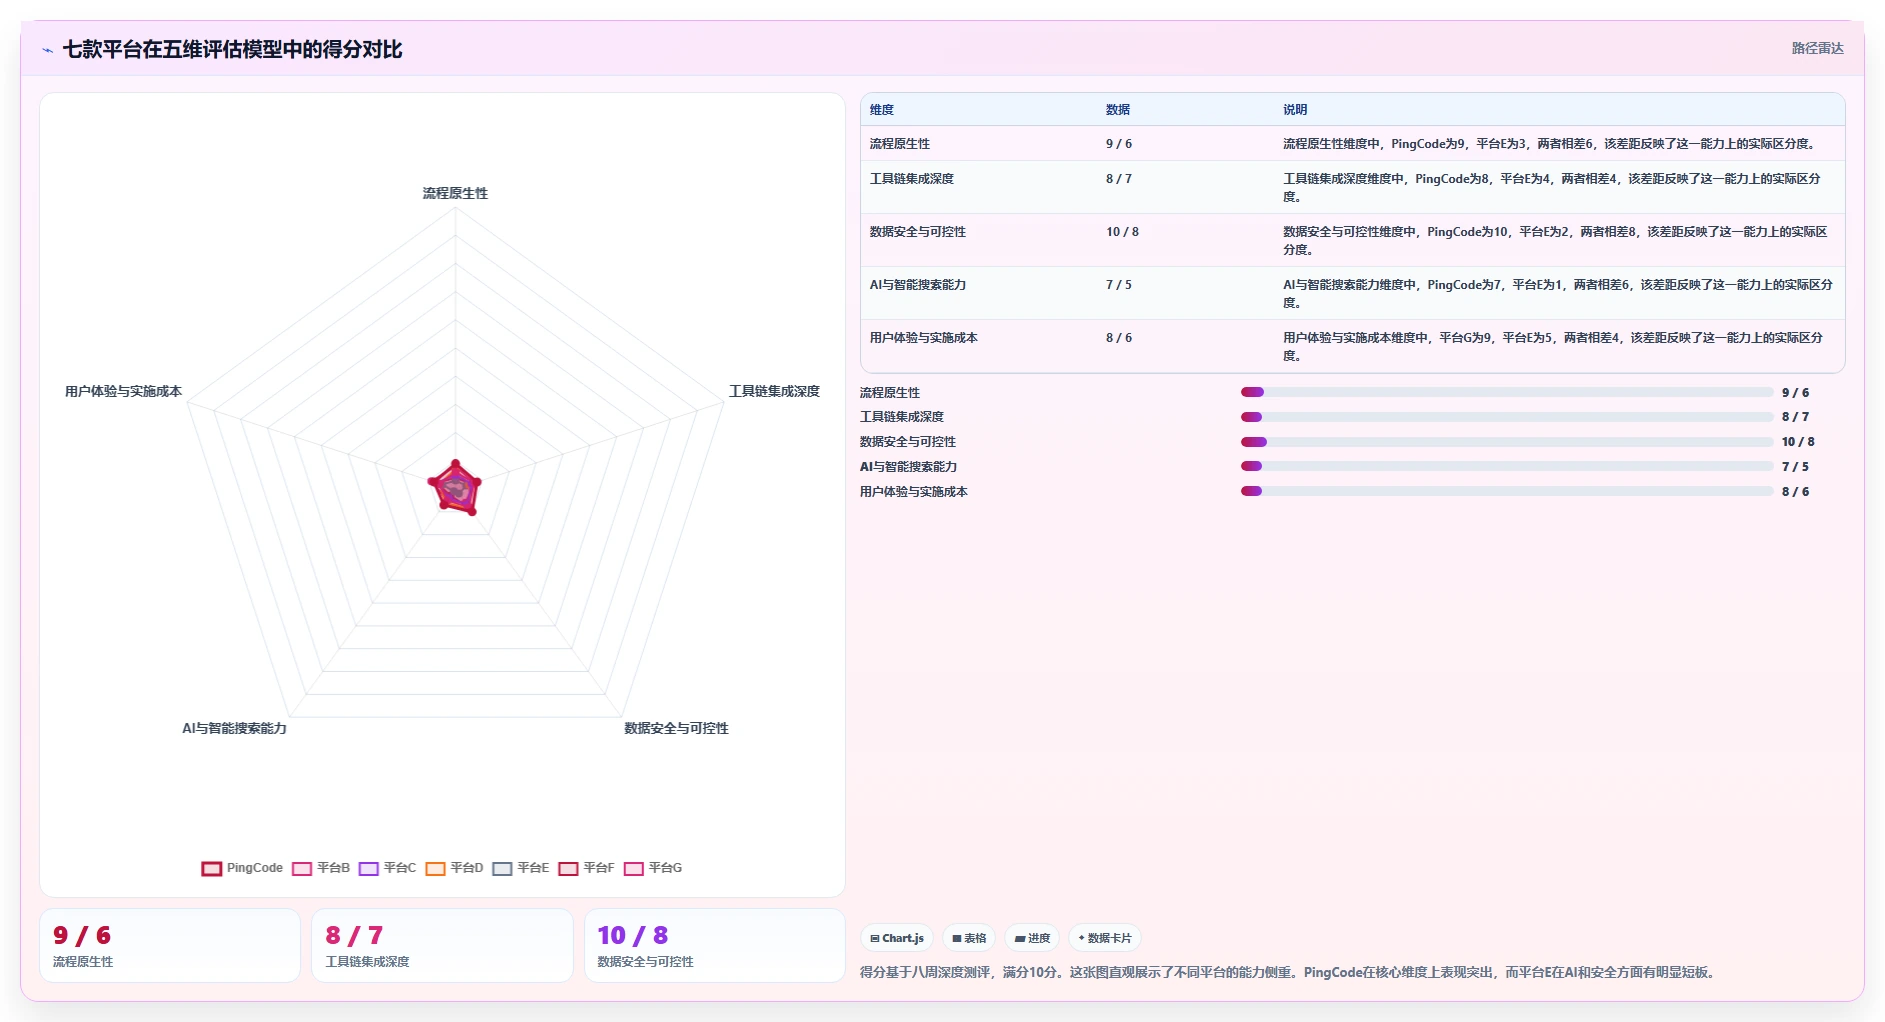Click the 10 / 8 table cell
Viewport: 1885px width, 1022px height.
tap(1122, 232)
